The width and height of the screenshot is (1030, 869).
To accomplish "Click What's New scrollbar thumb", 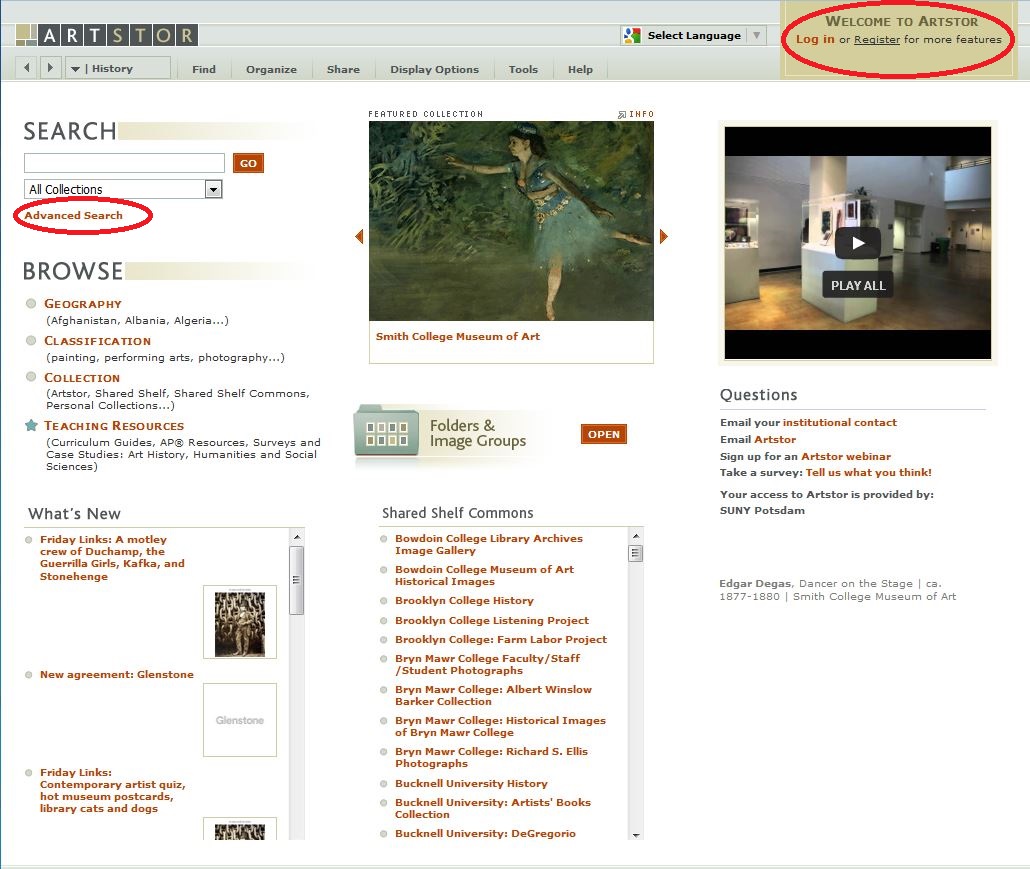I will tap(297, 580).
